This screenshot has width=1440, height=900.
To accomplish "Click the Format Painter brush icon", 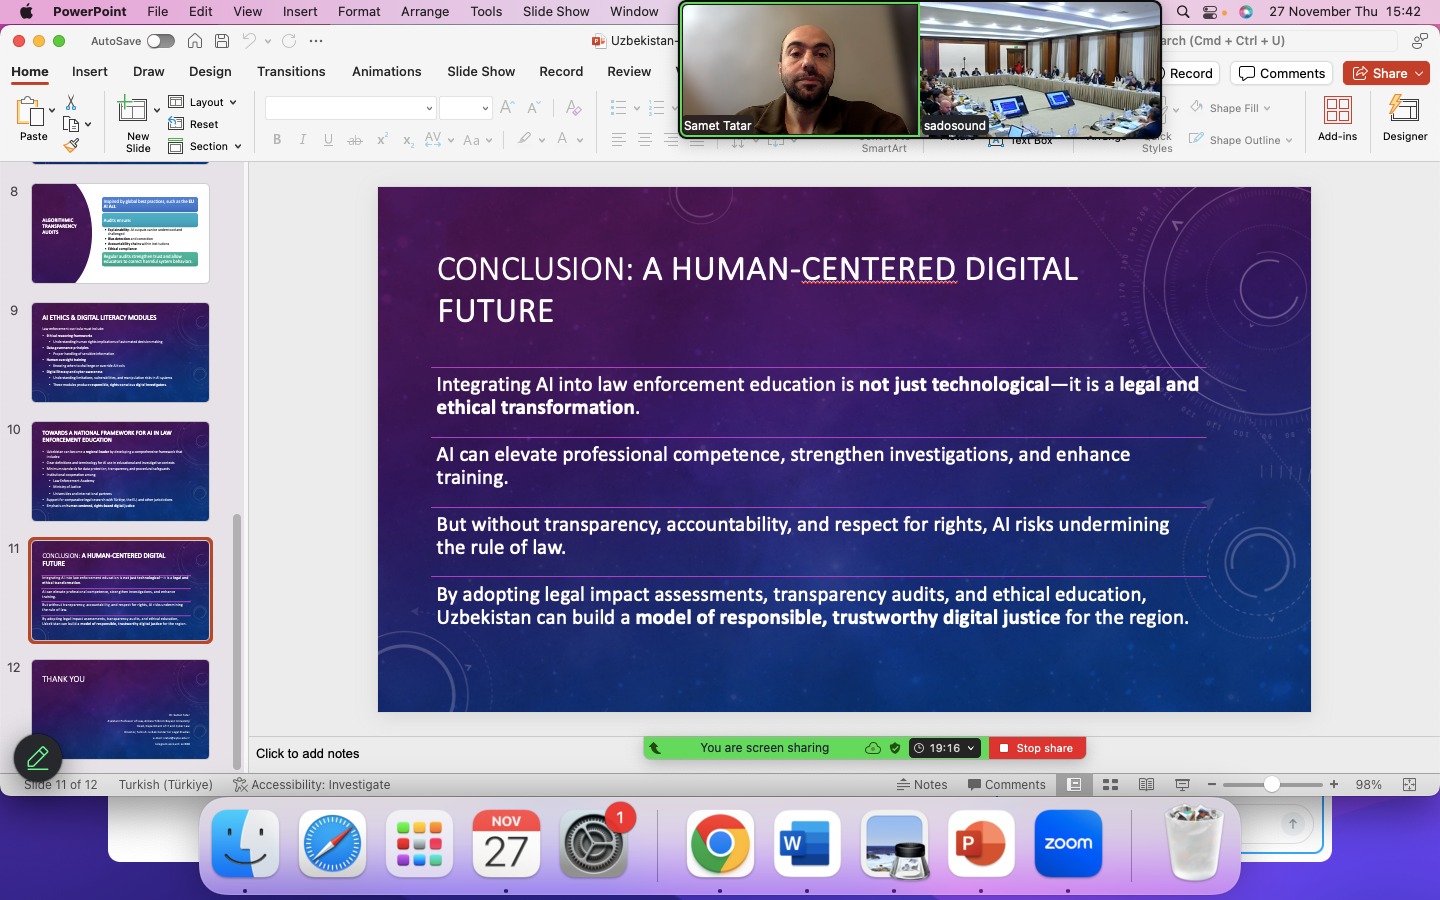I will (x=71, y=146).
